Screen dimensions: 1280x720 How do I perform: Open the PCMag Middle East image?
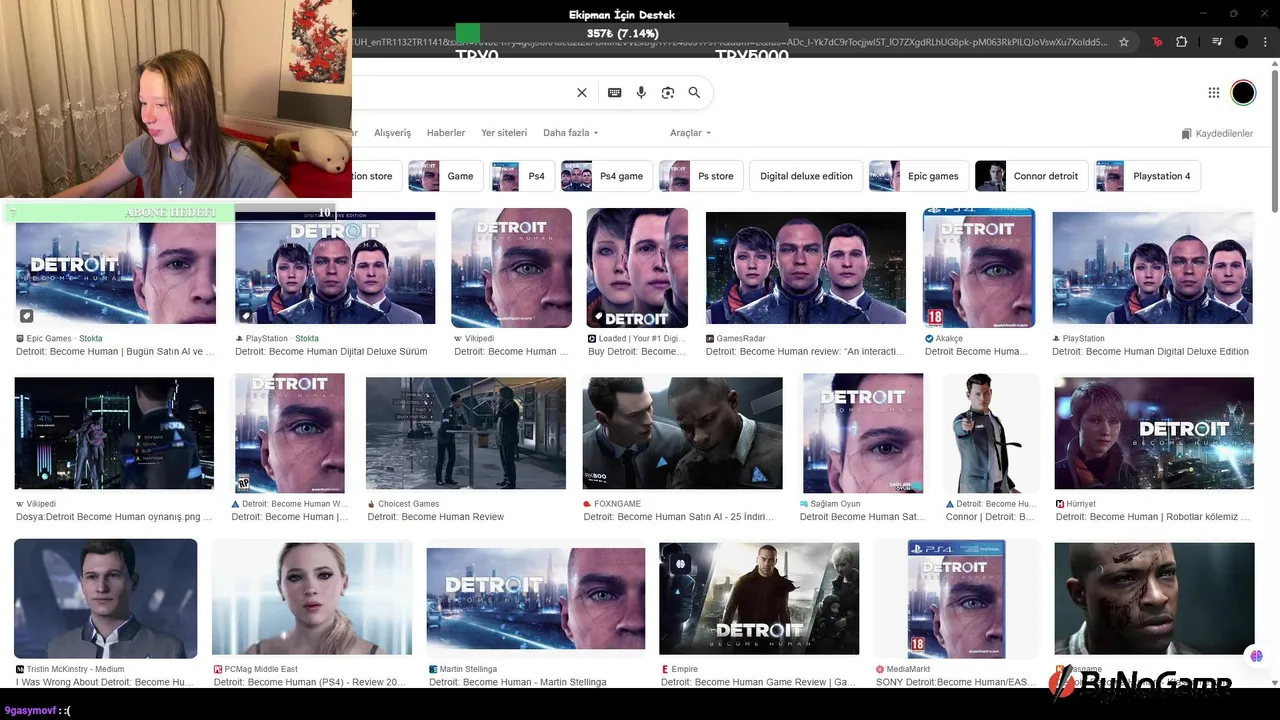(312, 599)
